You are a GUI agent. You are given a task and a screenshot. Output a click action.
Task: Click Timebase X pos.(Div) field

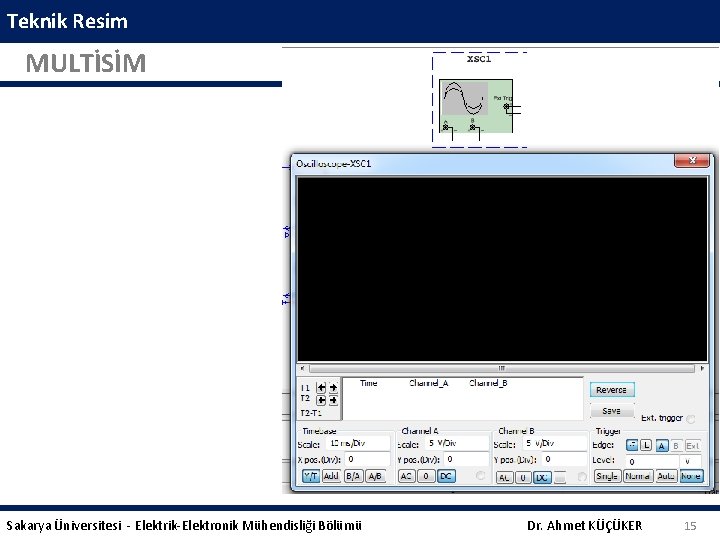tap(367, 459)
